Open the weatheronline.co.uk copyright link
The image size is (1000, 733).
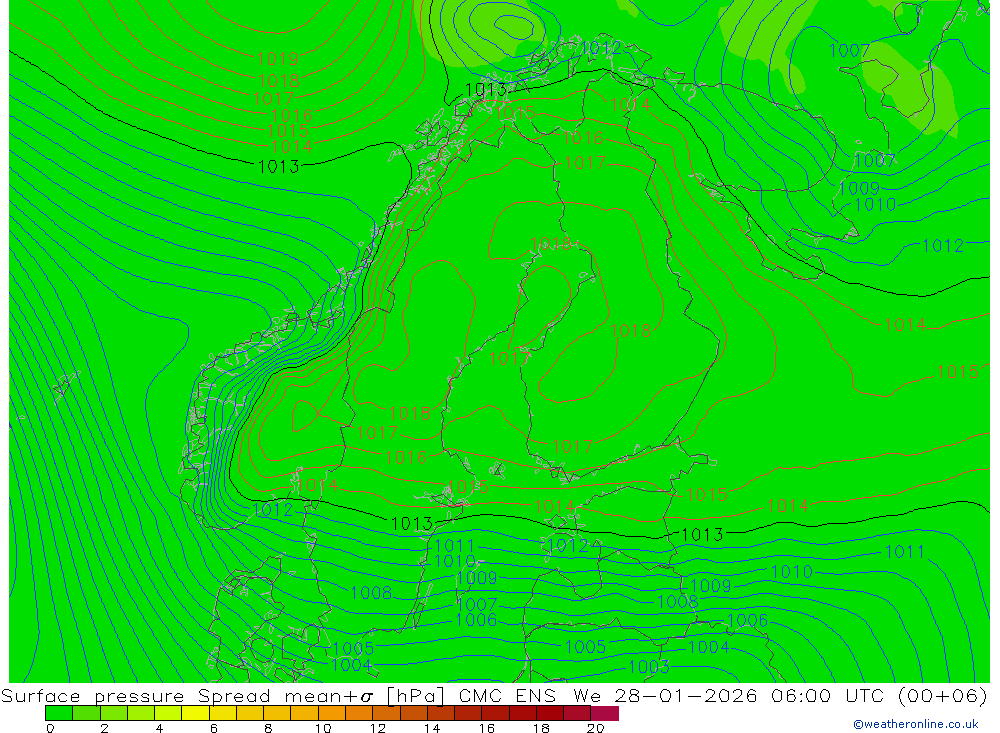point(915,724)
